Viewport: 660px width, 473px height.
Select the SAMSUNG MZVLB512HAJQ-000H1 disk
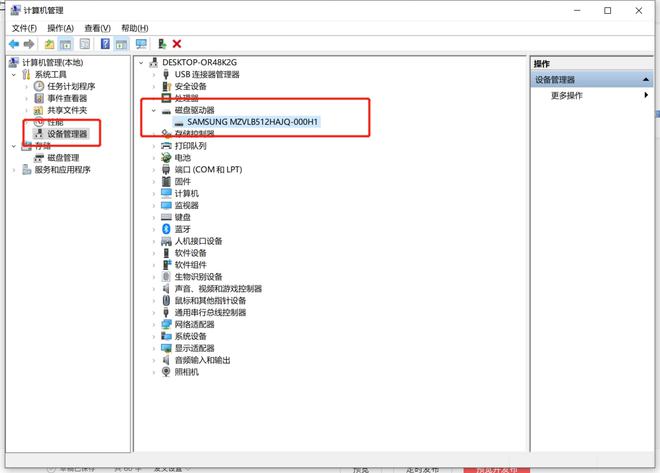click(x=253, y=122)
